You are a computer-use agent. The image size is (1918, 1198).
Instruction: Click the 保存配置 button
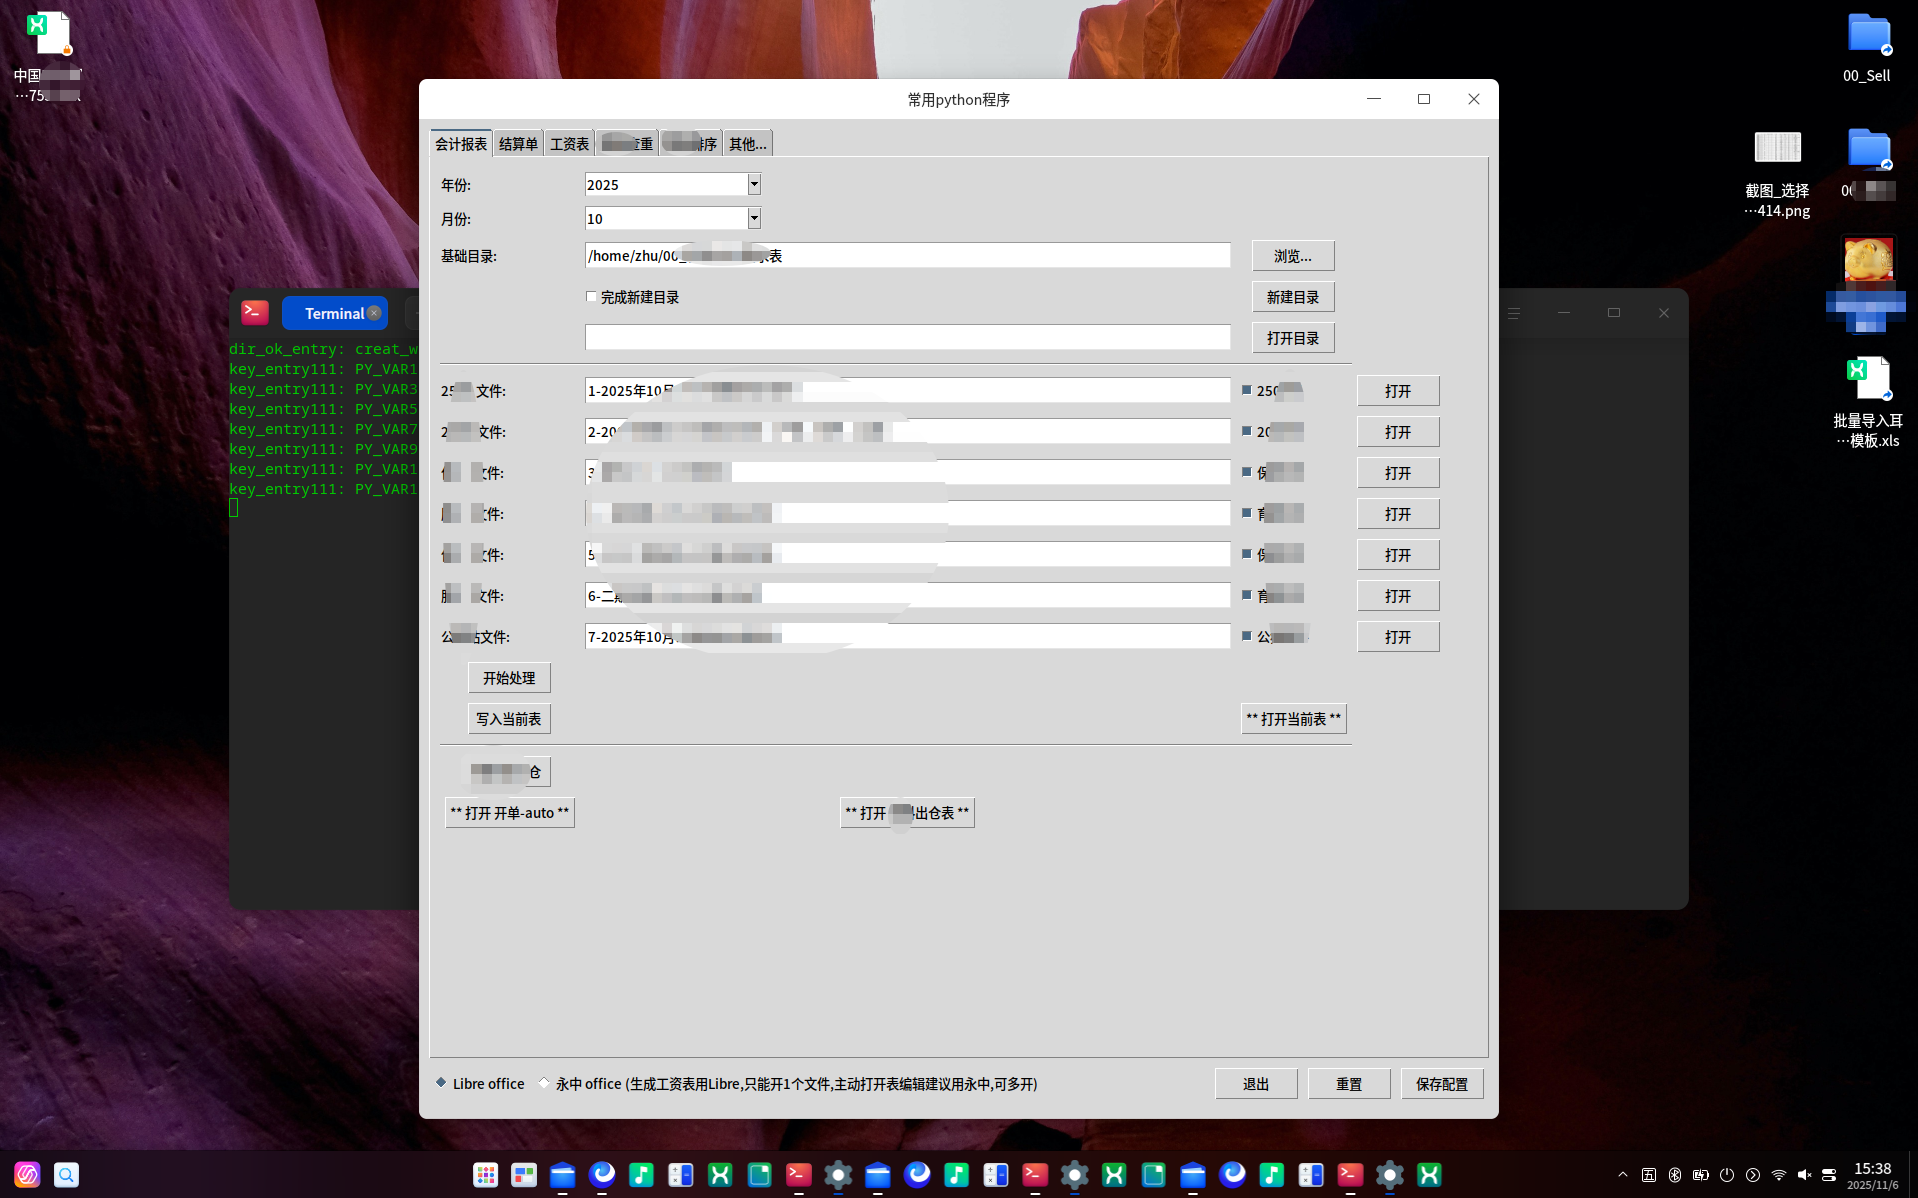(1442, 1084)
